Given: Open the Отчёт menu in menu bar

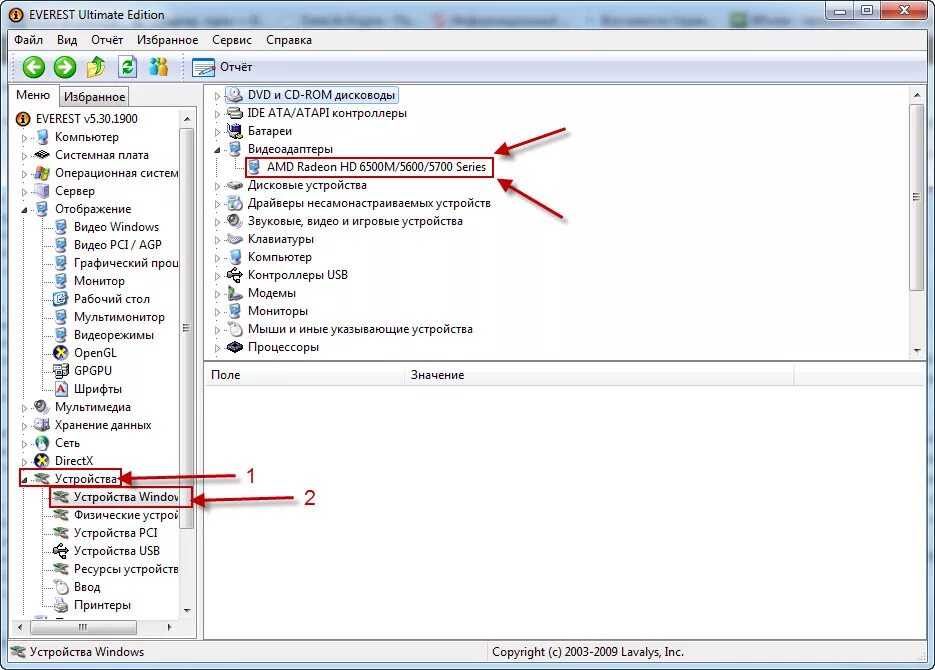Looking at the screenshot, I should click(x=107, y=40).
